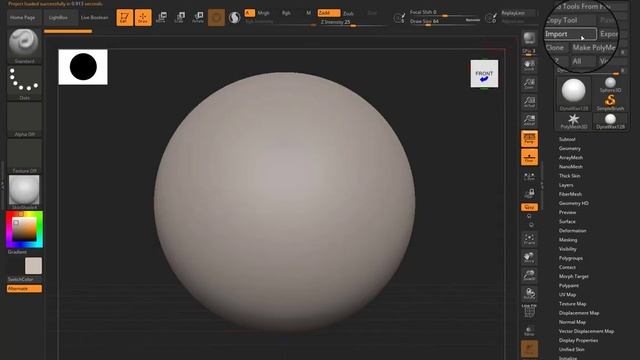Click the AAHalf icon
Image resolution: width=640 pixels, height=360 pixels.
[x=529, y=120]
